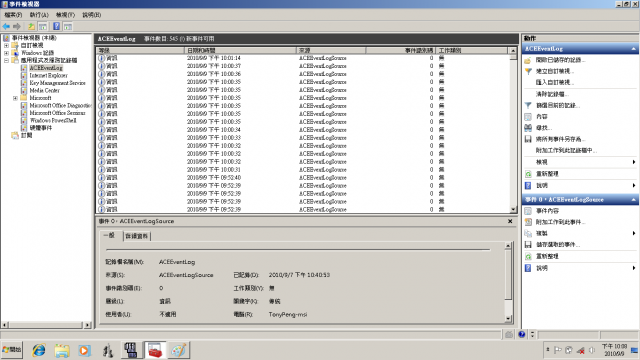Switch to the 詳細資料 tab
Screen dimensions: 640x360
click(x=137, y=236)
